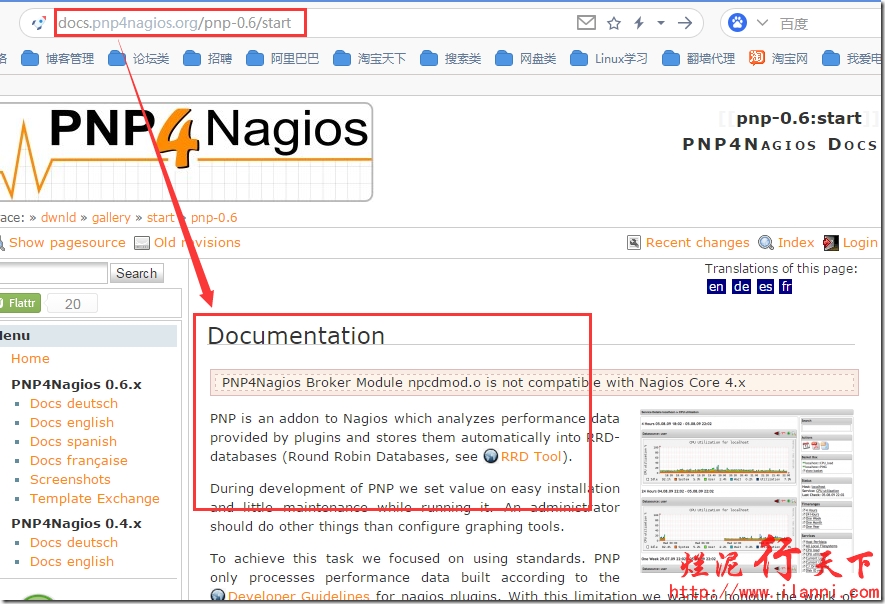Screen dimensions: 885x604
Task: Click the Recent changes icon
Action: point(634,243)
